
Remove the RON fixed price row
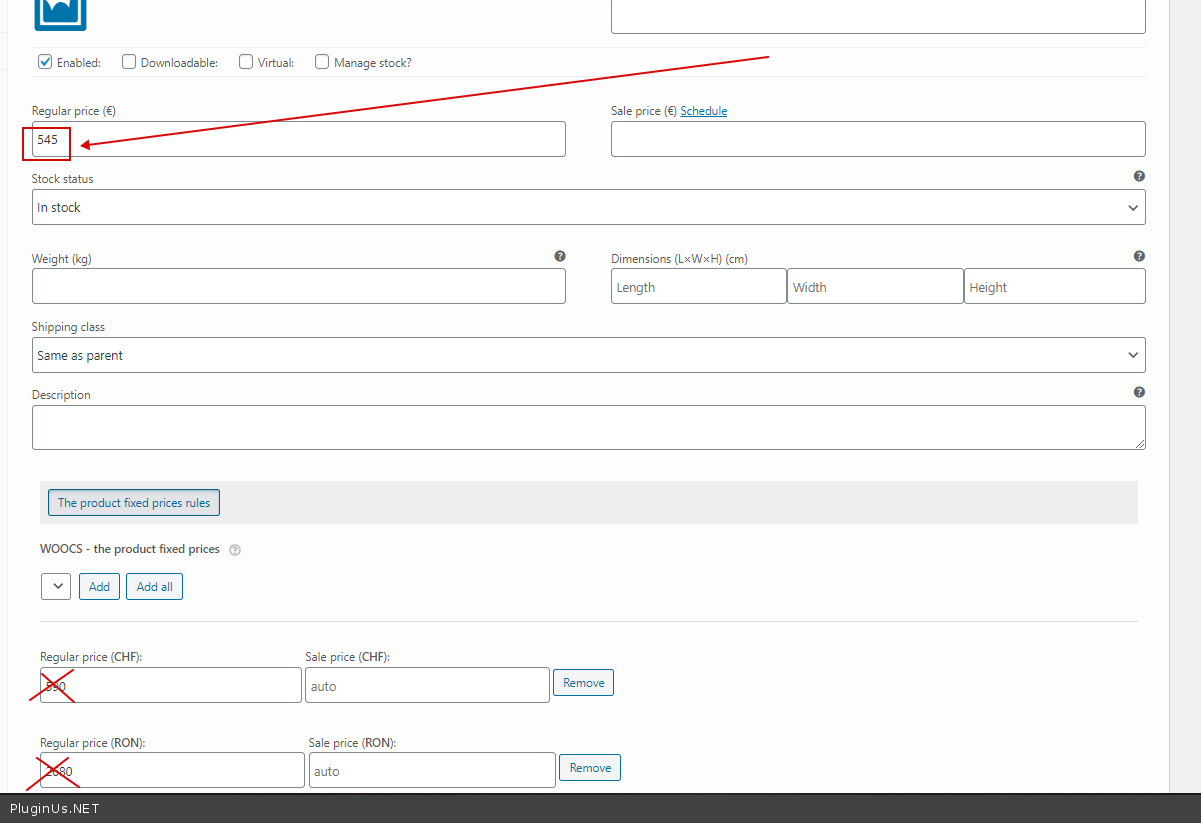[590, 768]
